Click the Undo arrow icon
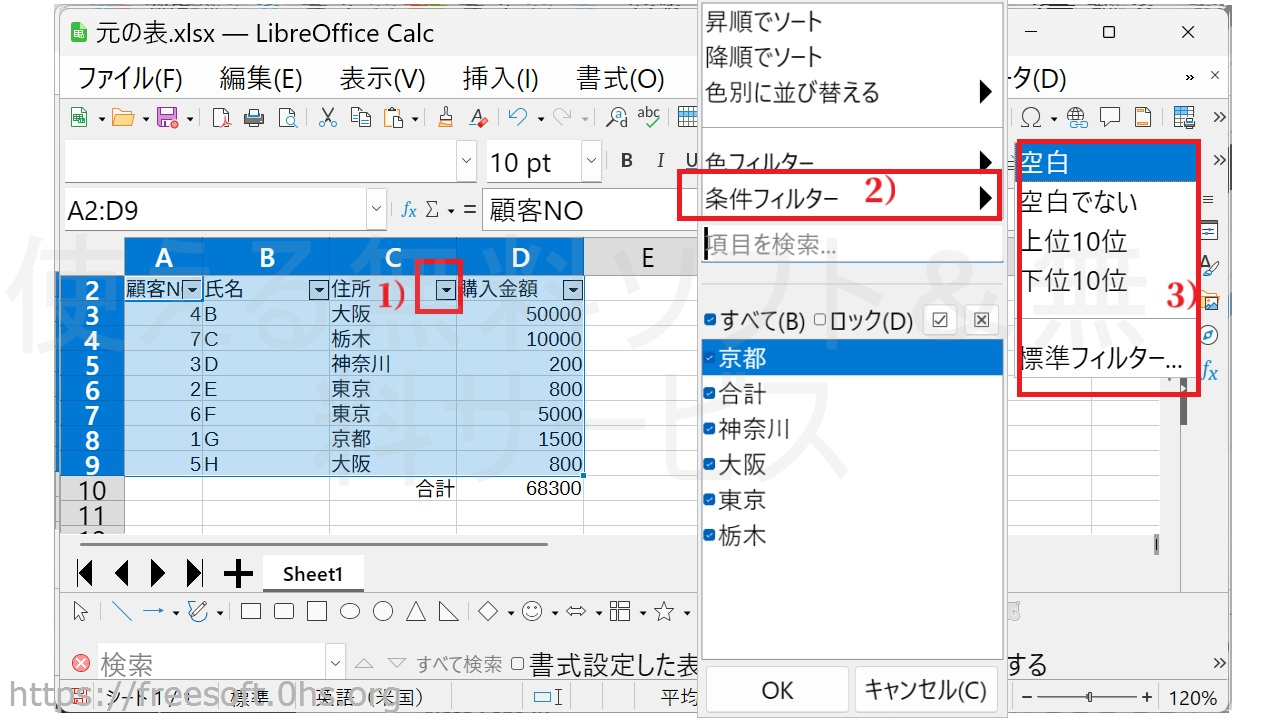This screenshot has width=1280, height=720. click(x=517, y=118)
